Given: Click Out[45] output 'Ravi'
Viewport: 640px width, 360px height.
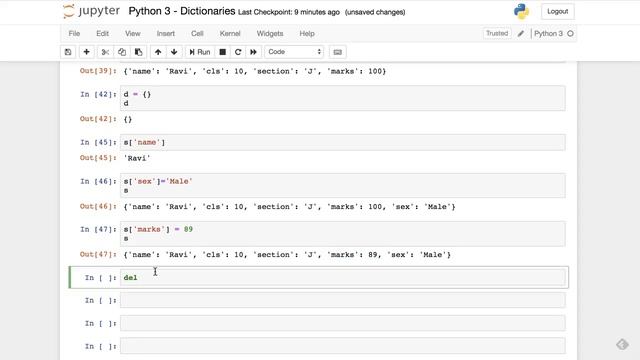Looking at the screenshot, I should tap(137, 158).
